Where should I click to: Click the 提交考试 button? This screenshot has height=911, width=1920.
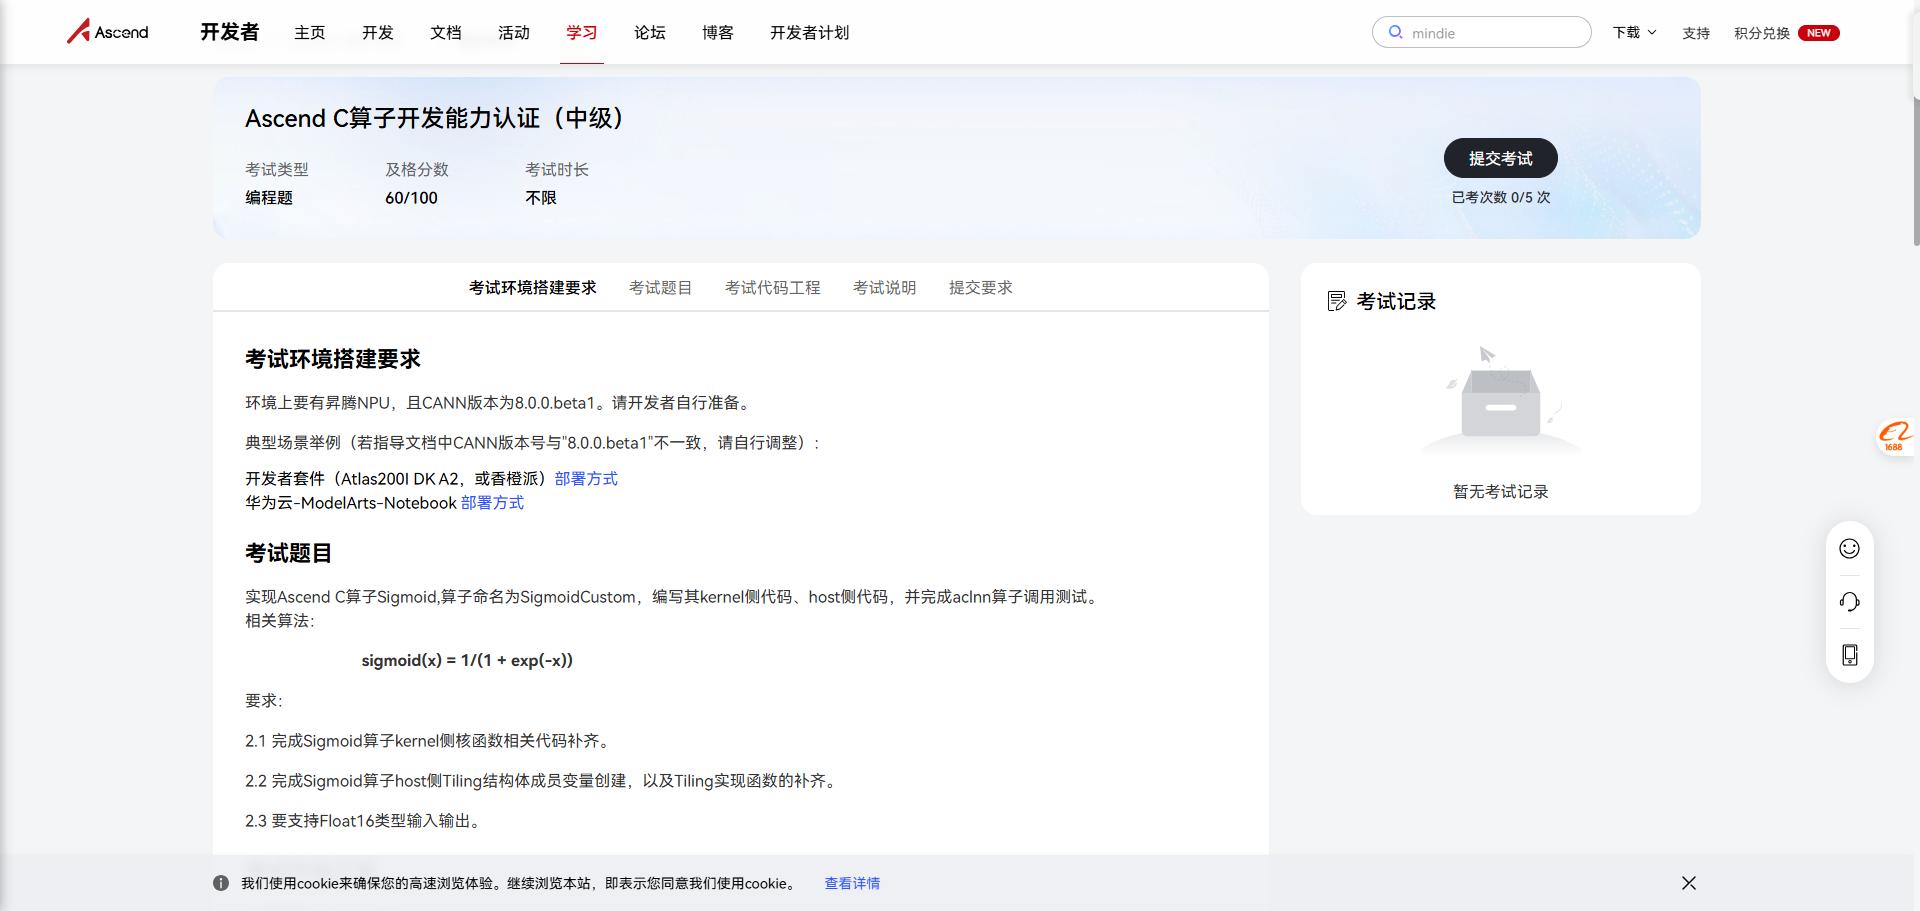pyautogui.click(x=1500, y=158)
